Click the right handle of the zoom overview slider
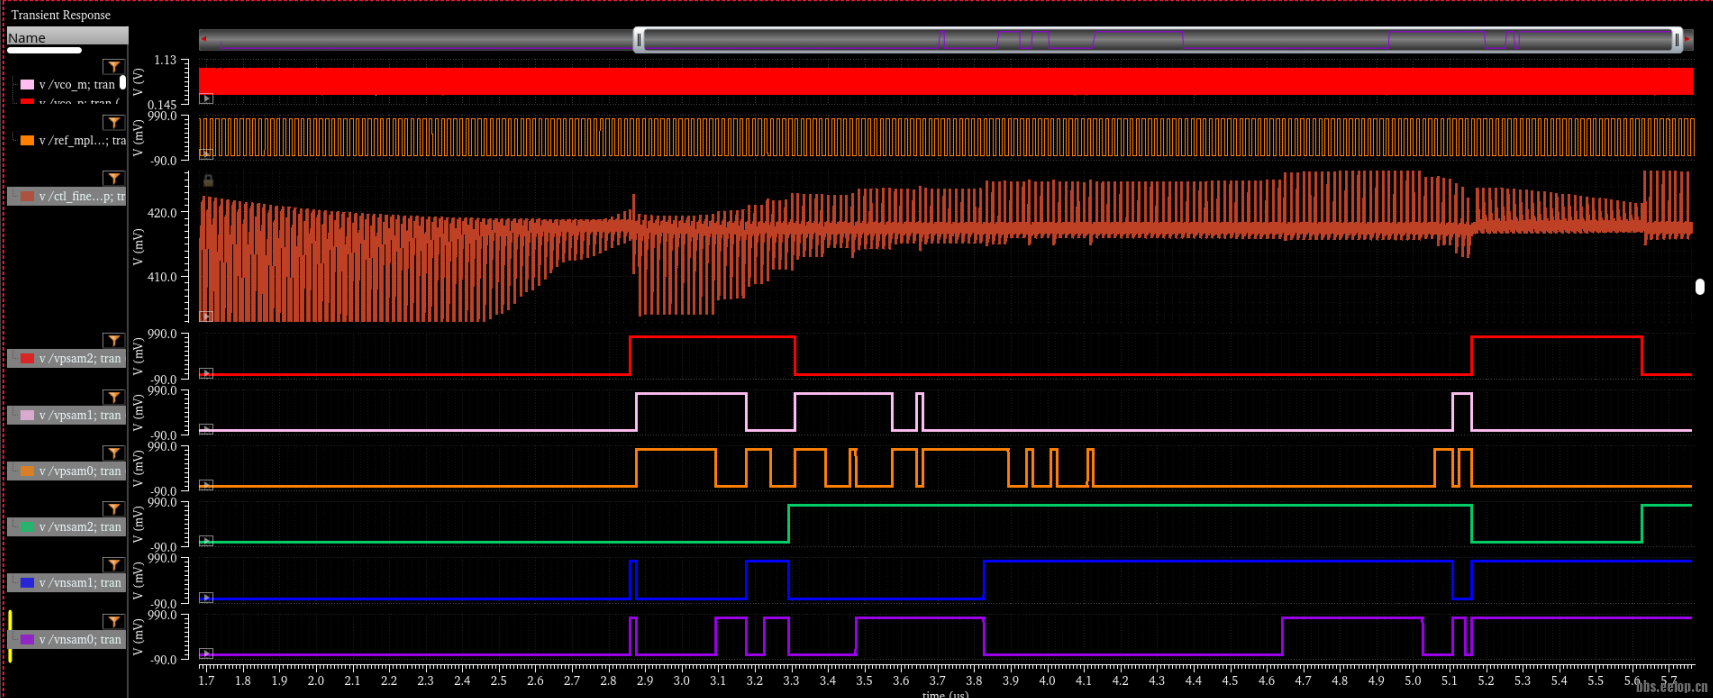The height and width of the screenshot is (698, 1713). (x=1677, y=40)
